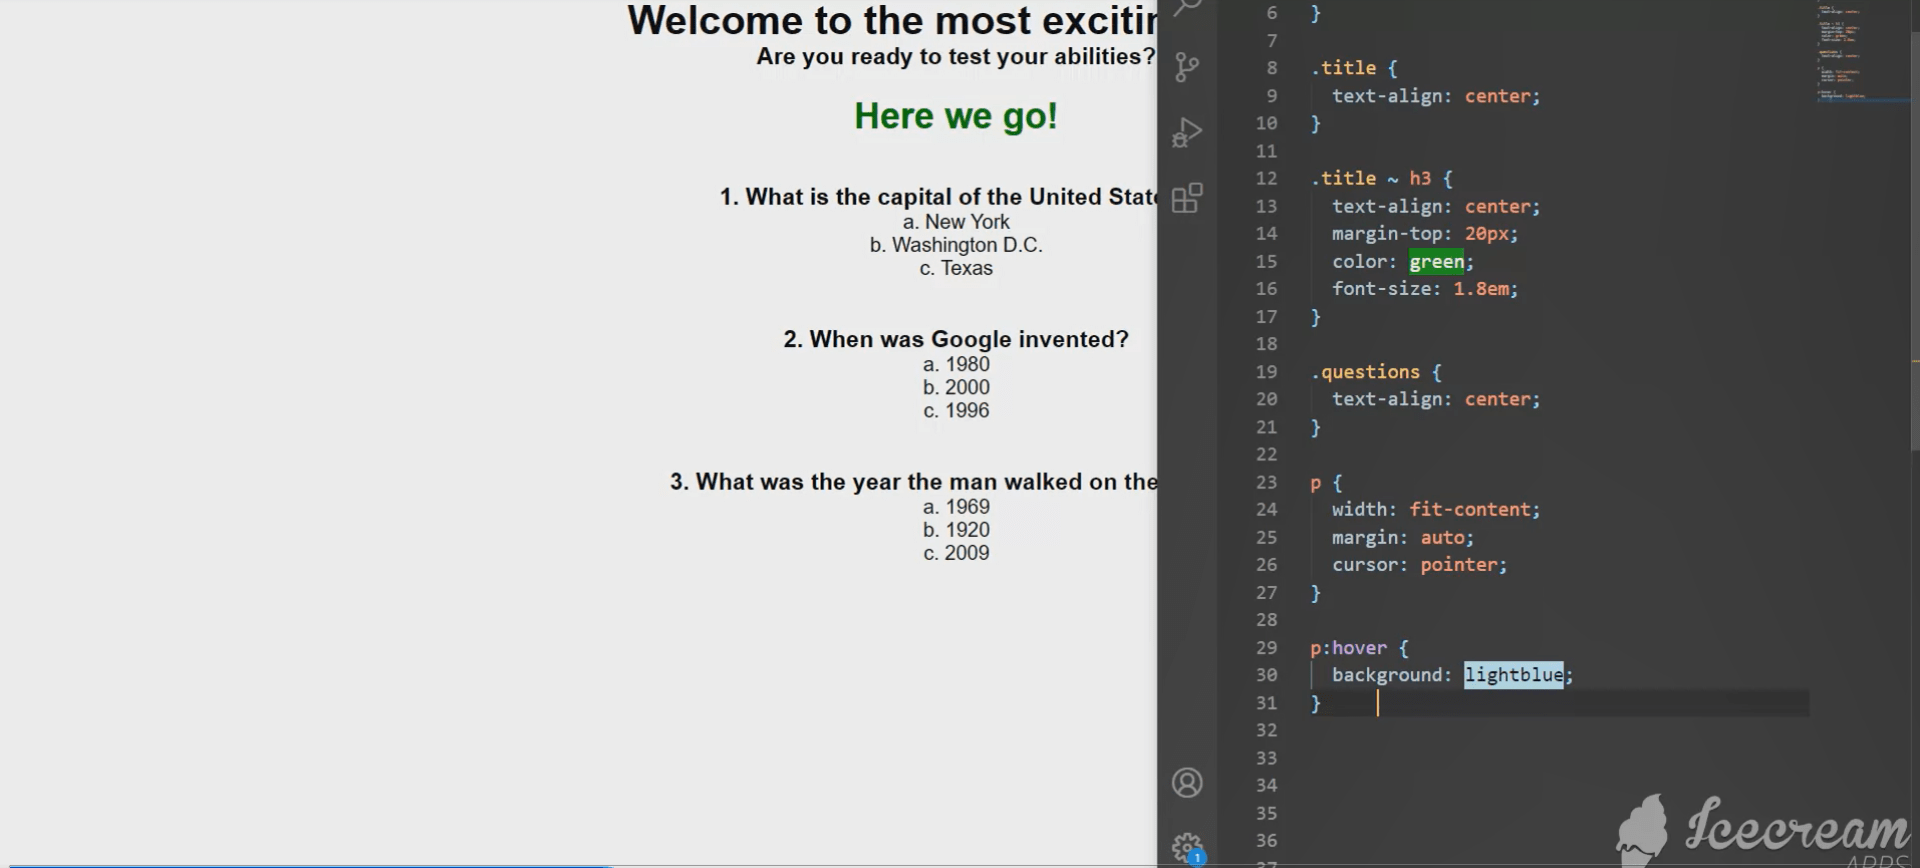Click 'center' value on line 20

[1498, 399]
